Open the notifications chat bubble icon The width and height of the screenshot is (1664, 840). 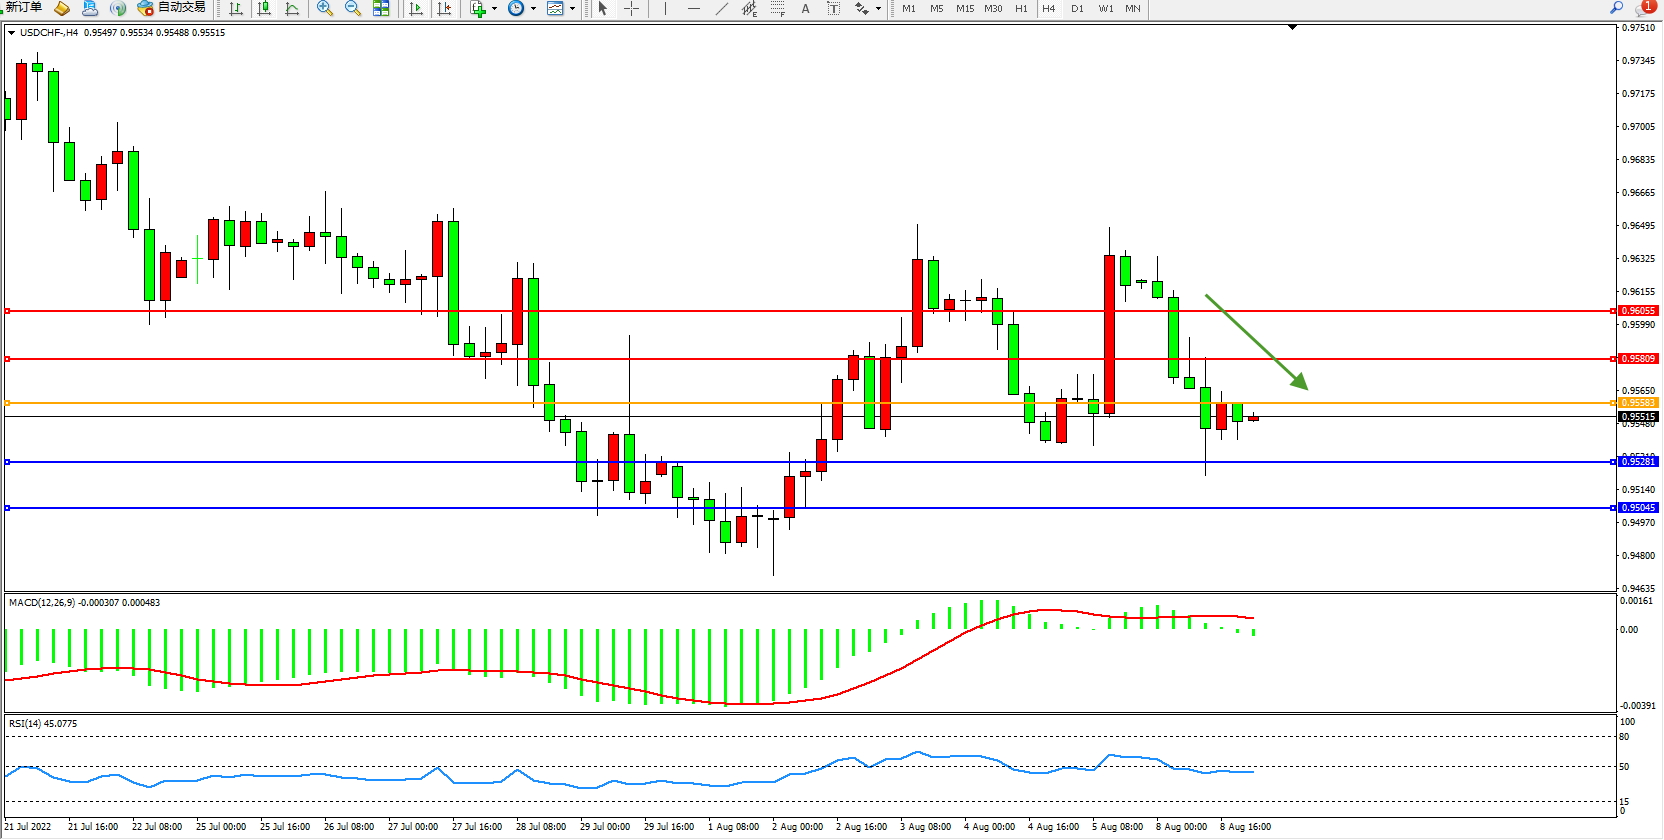point(1645,8)
